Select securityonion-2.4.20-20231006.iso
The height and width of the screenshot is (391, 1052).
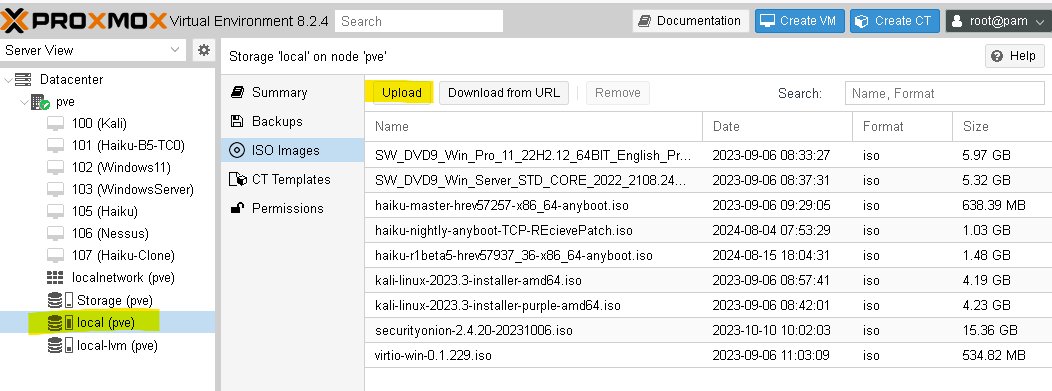[x=708, y=330]
